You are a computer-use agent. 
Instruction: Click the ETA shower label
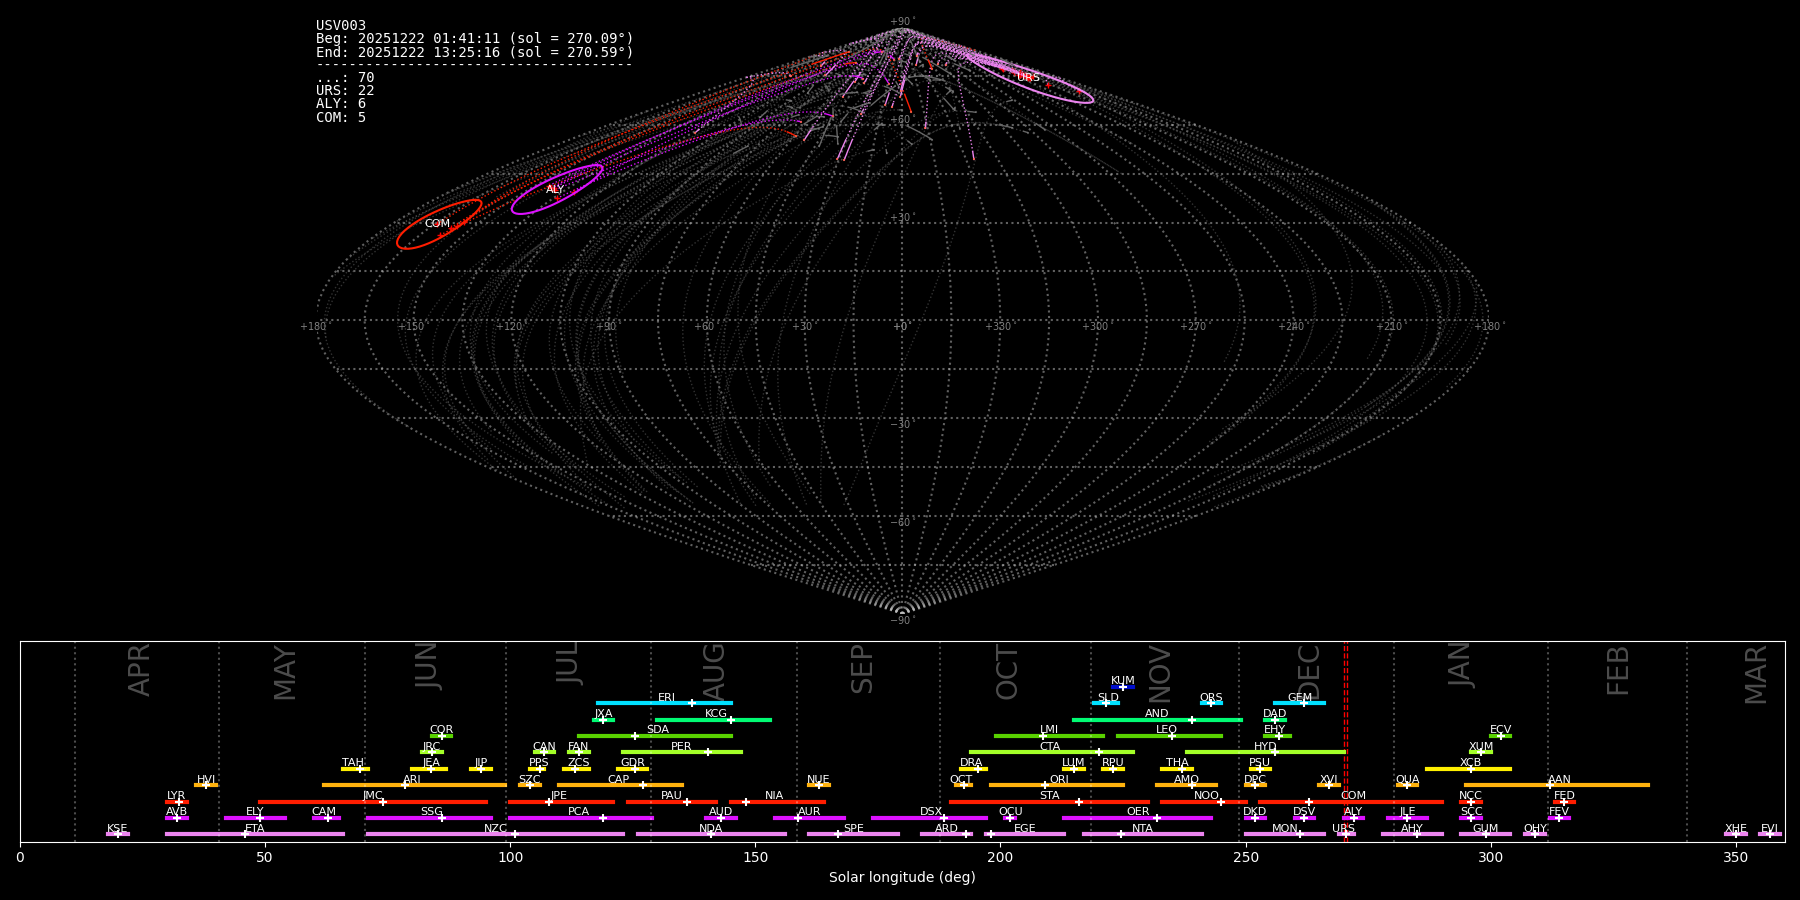coord(255,829)
